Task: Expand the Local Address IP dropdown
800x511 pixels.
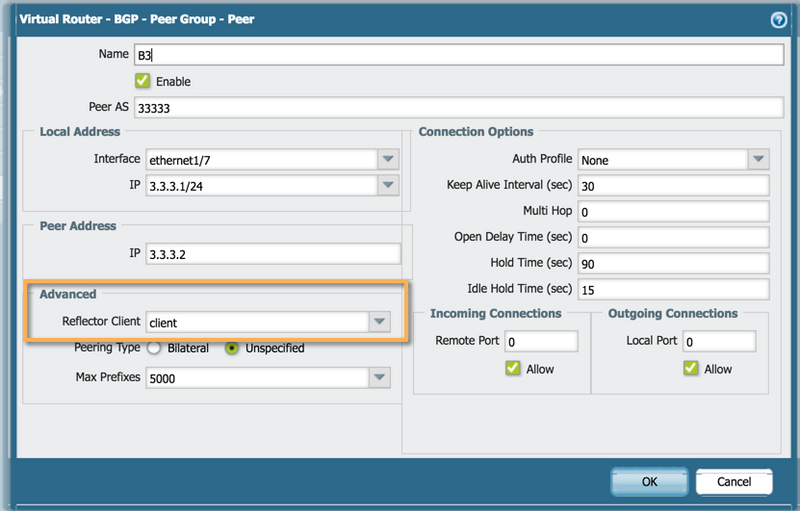Action: (387, 185)
